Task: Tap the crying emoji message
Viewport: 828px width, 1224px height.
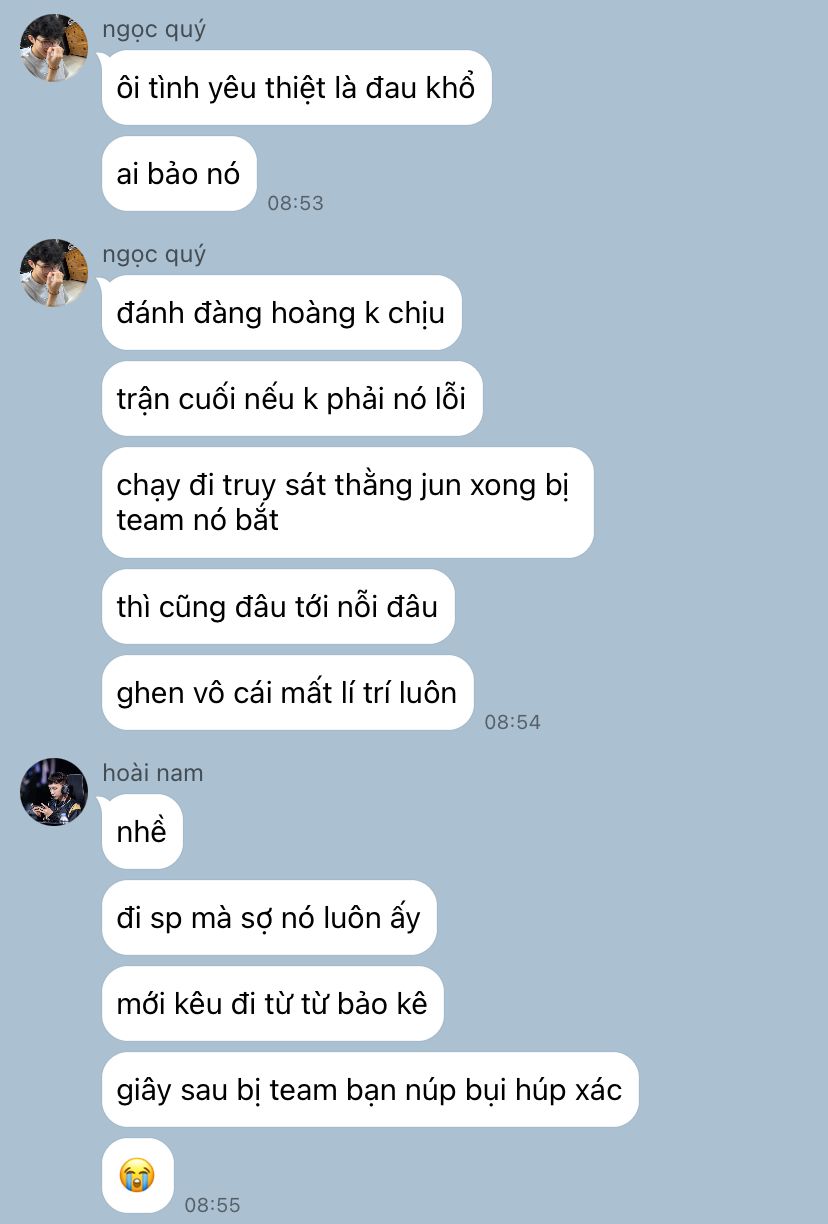Action: [x=138, y=1175]
